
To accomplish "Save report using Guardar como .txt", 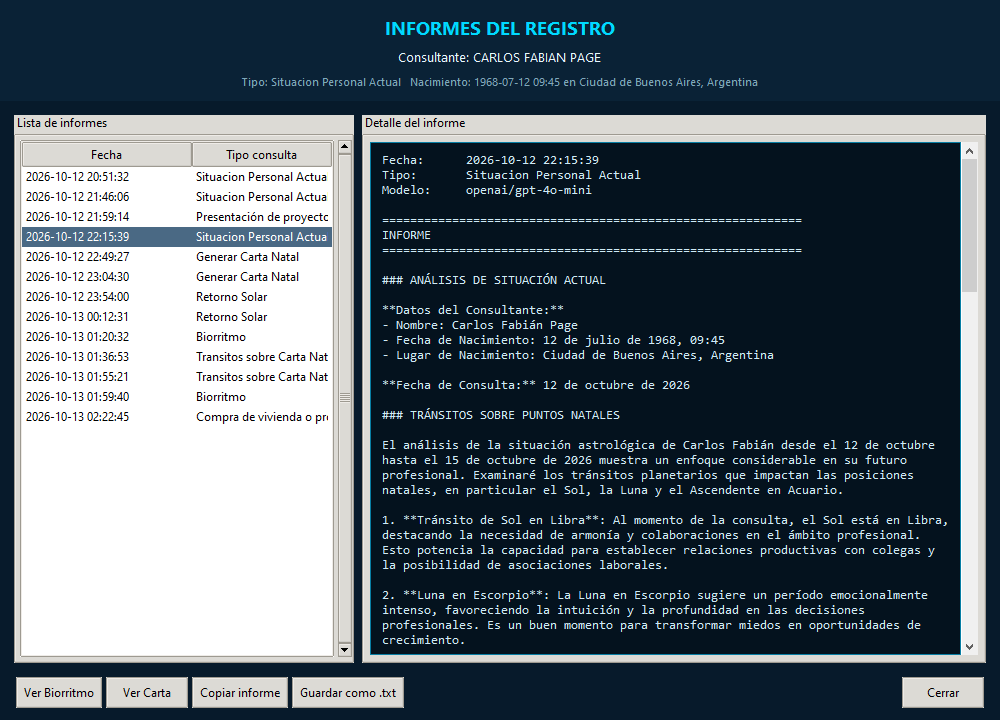I will coord(348,693).
